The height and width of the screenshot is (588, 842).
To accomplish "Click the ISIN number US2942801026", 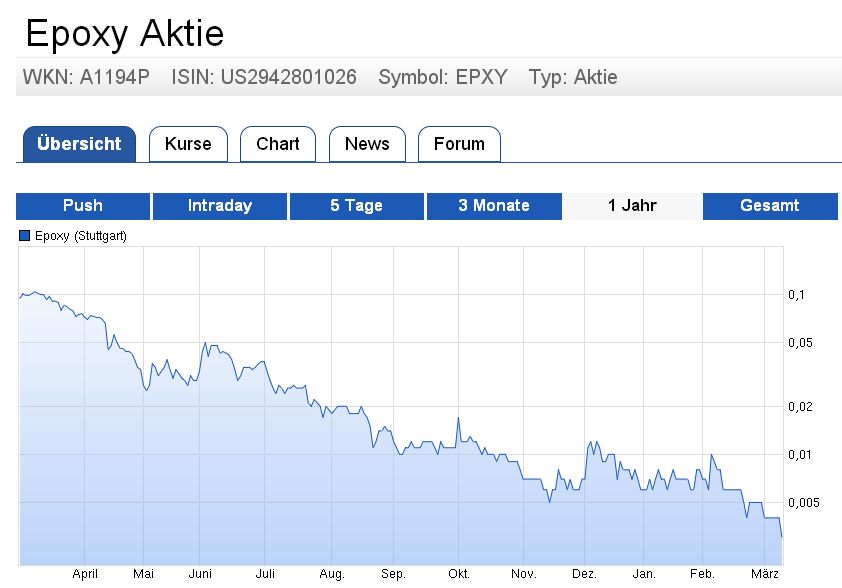I will pyautogui.click(x=290, y=77).
